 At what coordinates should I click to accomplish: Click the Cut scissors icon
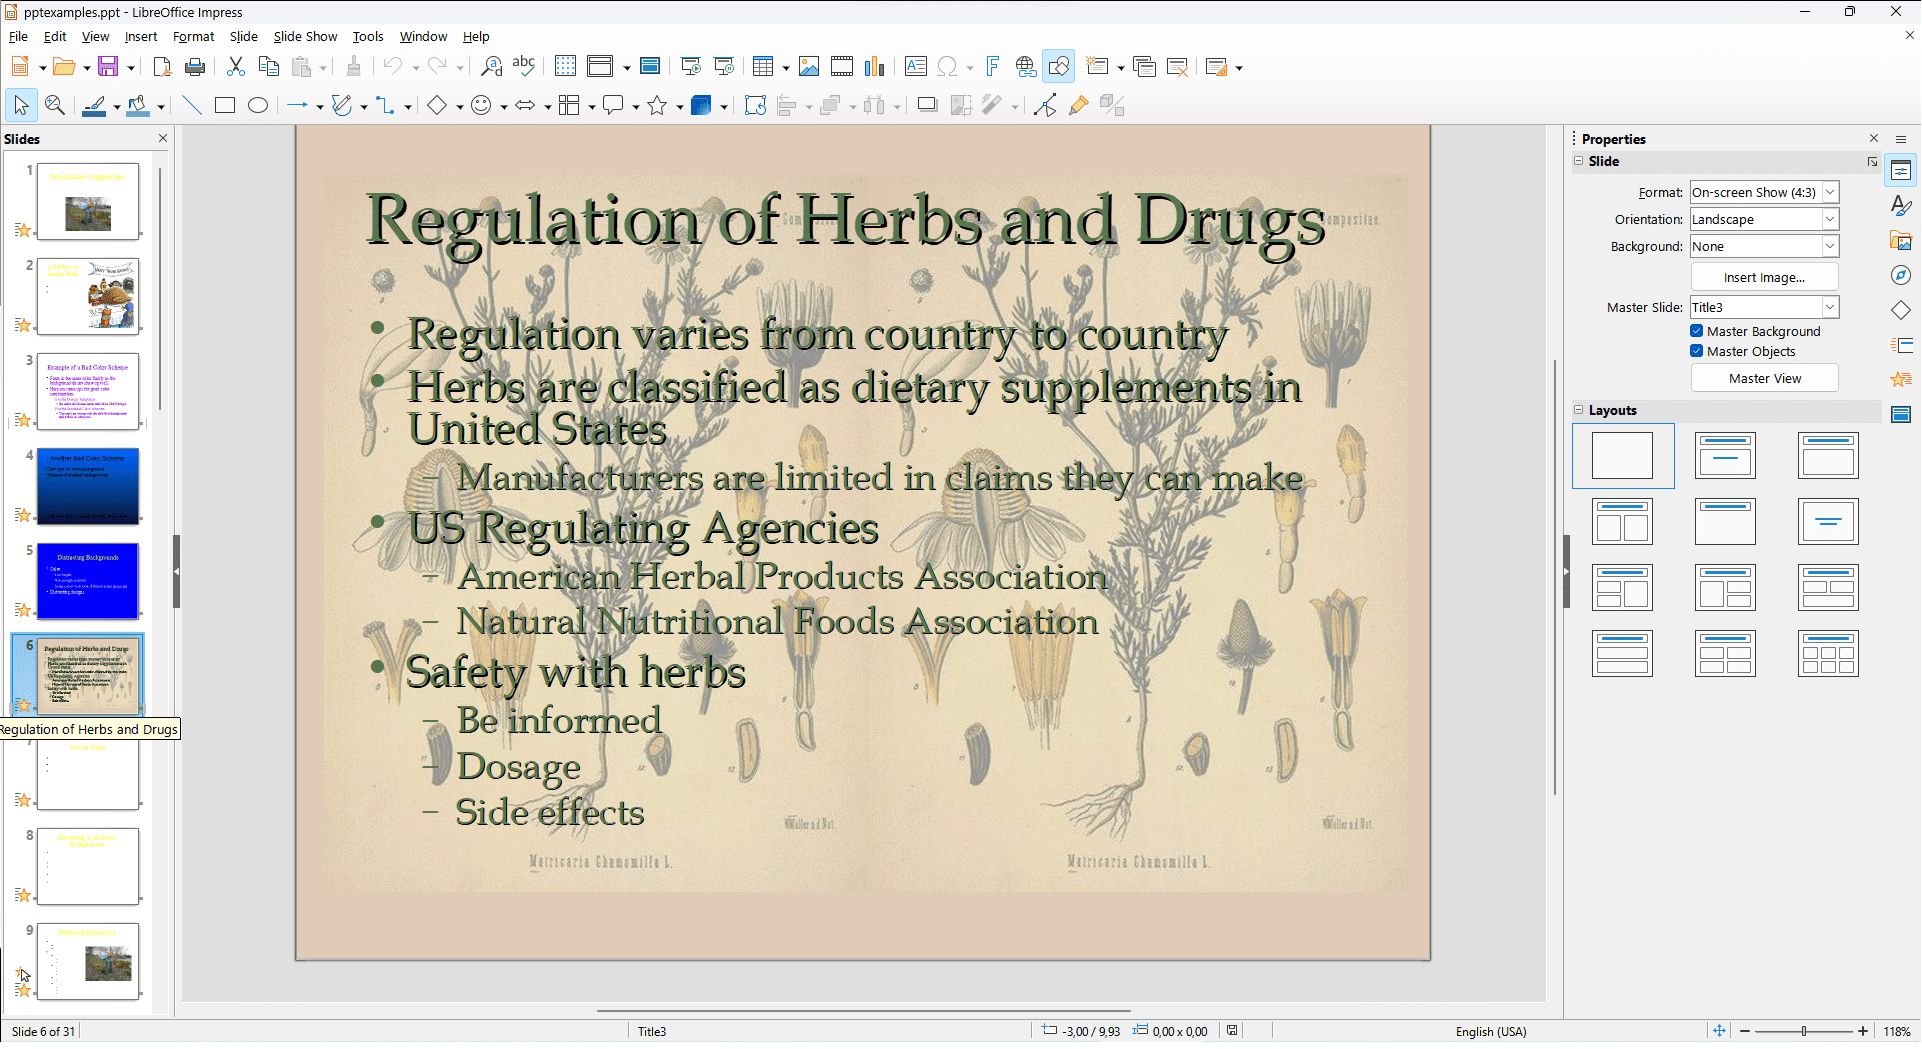pyautogui.click(x=236, y=67)
